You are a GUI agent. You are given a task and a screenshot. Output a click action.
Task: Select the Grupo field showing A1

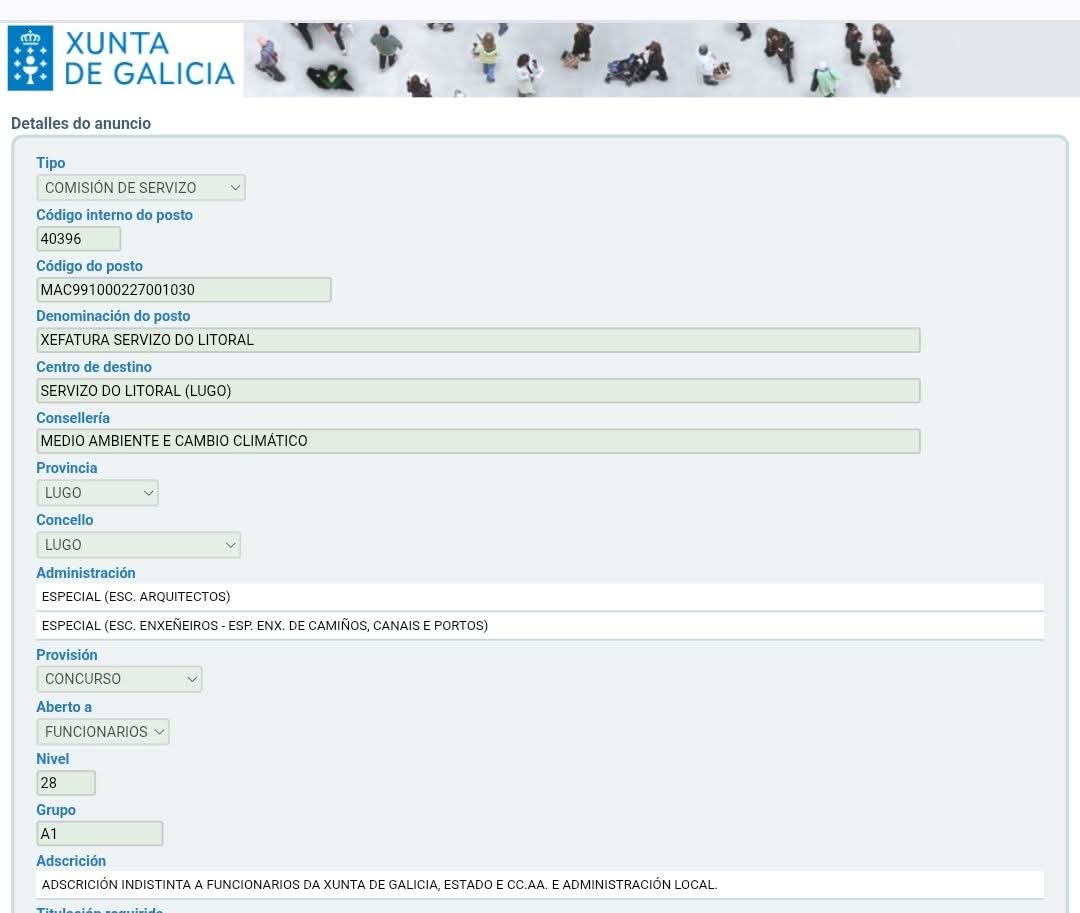click(100, 834)
